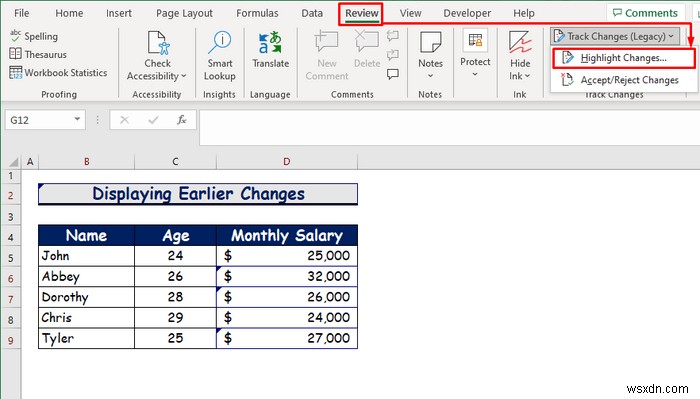Image resolution: width=700 pixels, height=399 pixels.
Task: Select the salary cell '32,000'
Action: pyautogui.click(x=287, y=276)
